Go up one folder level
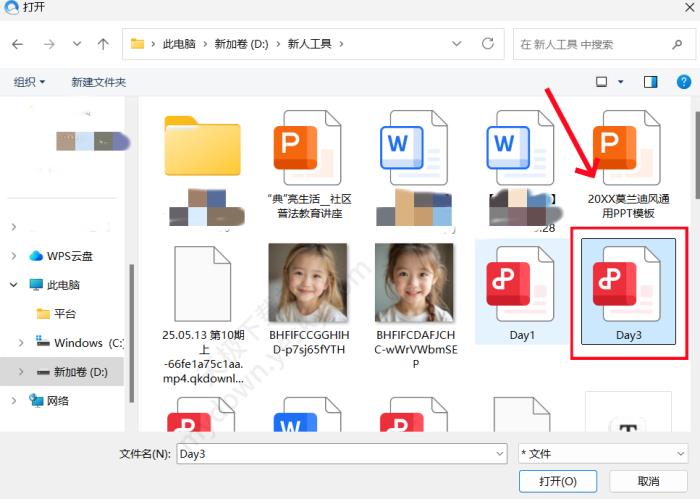The width and height of the screenshot is (700, 499). click(103, 44)
